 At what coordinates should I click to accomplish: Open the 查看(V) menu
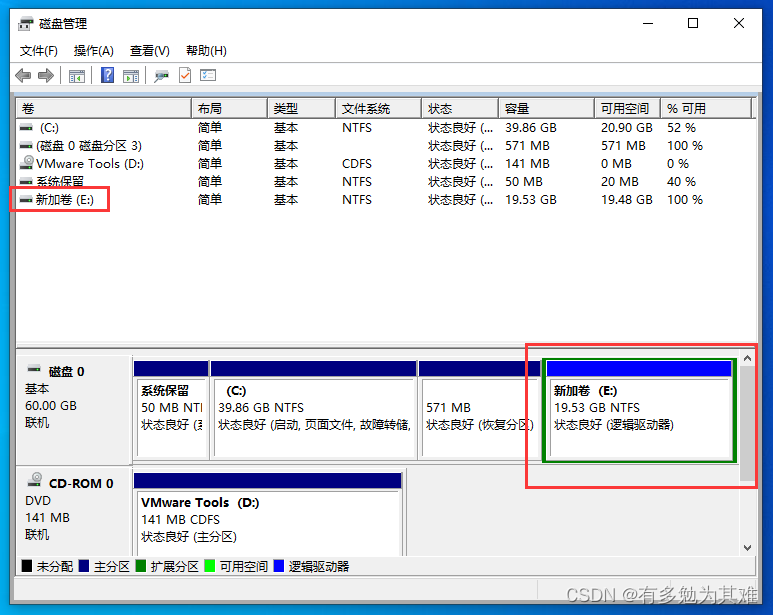pos(149,51)
